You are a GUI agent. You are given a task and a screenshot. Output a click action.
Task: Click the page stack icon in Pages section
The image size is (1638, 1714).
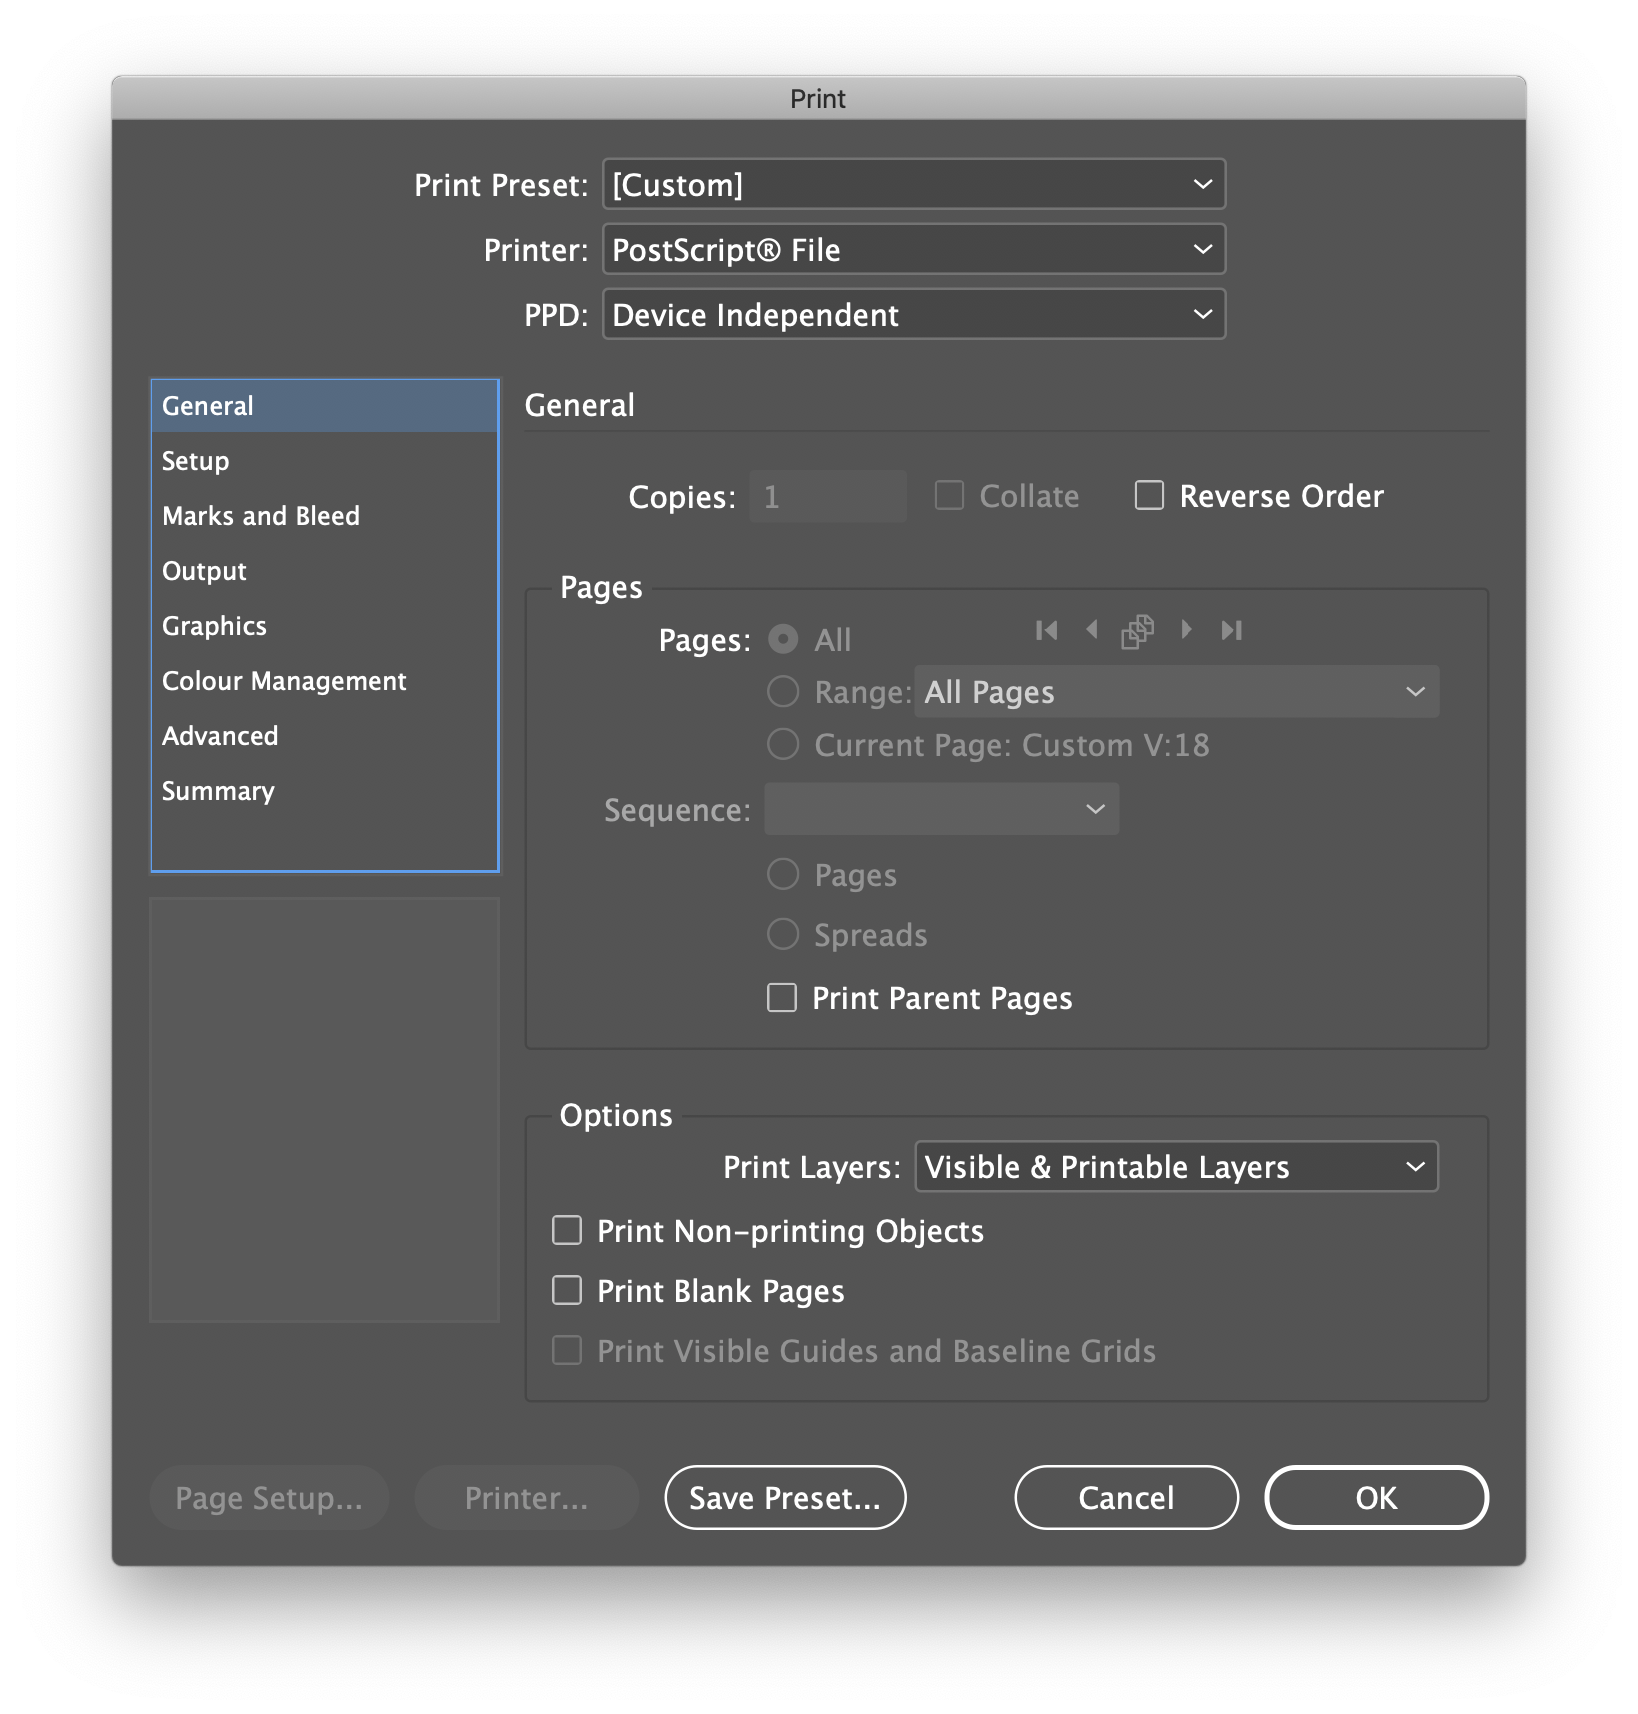[x=1137, y=630]
